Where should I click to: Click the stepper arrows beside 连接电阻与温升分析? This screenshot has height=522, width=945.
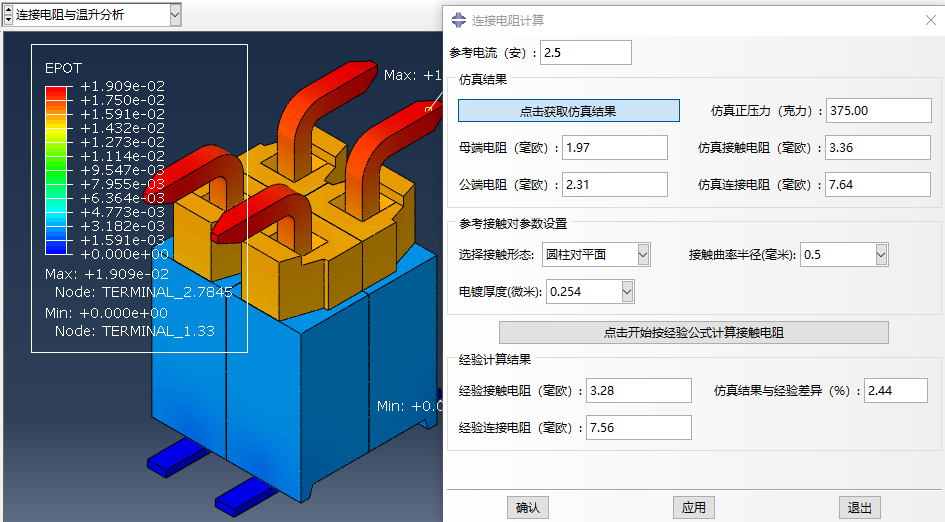pos(8,15)
